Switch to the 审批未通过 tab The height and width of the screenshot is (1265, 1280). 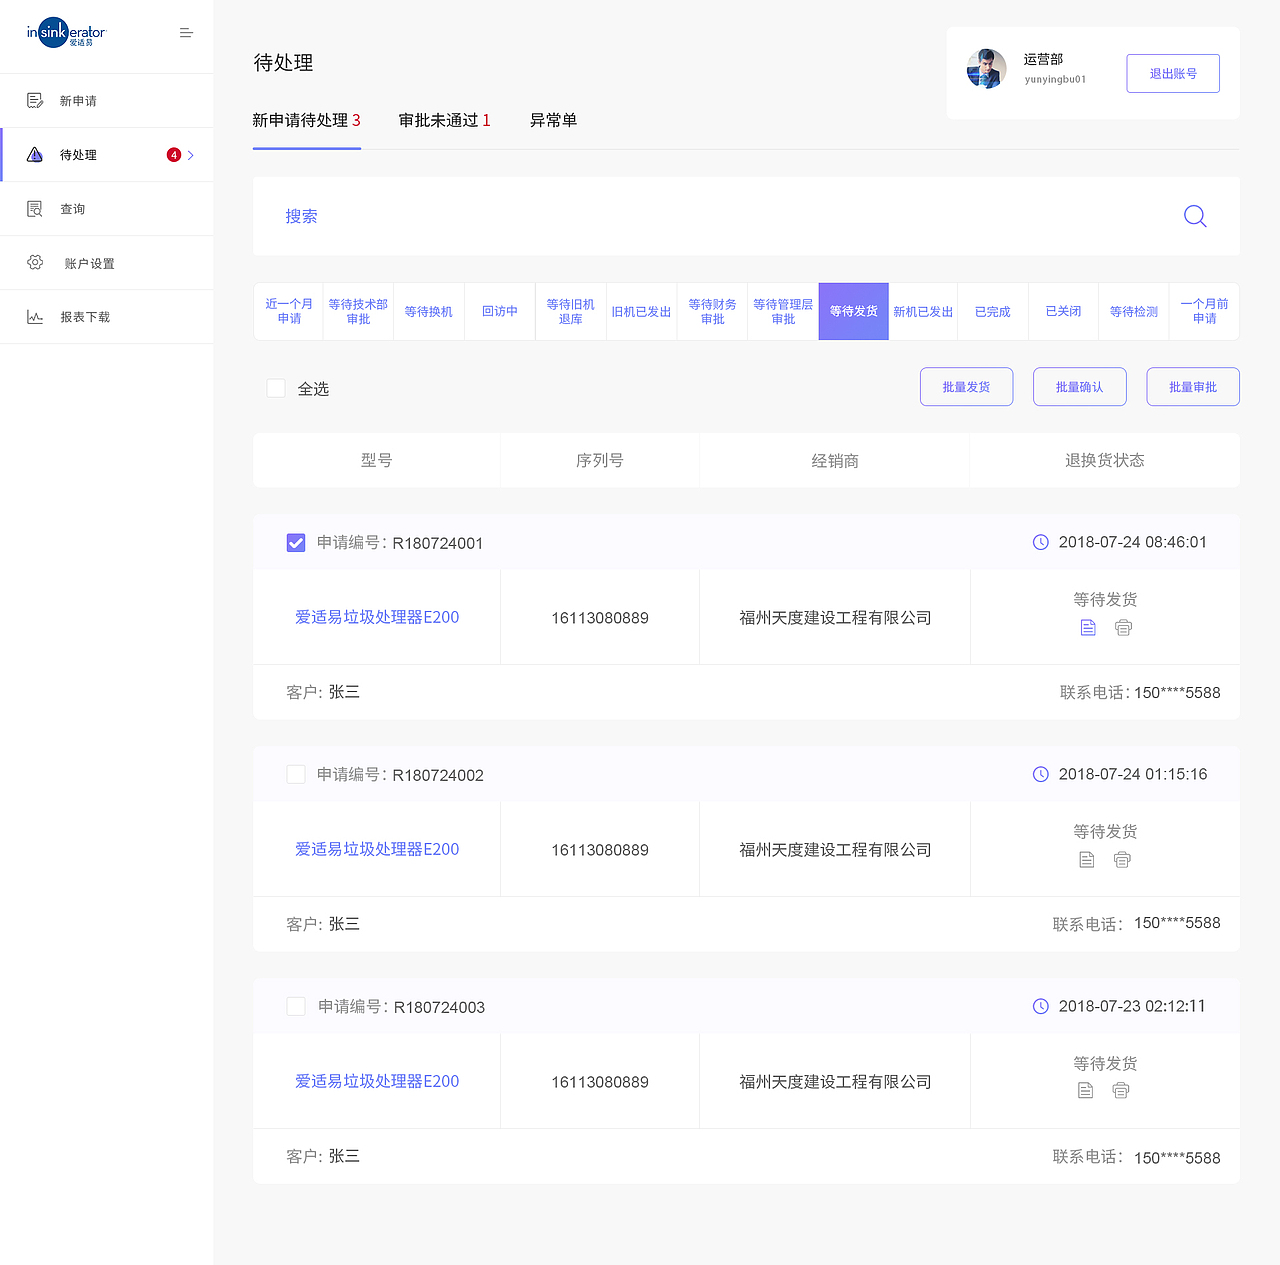tap(444, 120)
